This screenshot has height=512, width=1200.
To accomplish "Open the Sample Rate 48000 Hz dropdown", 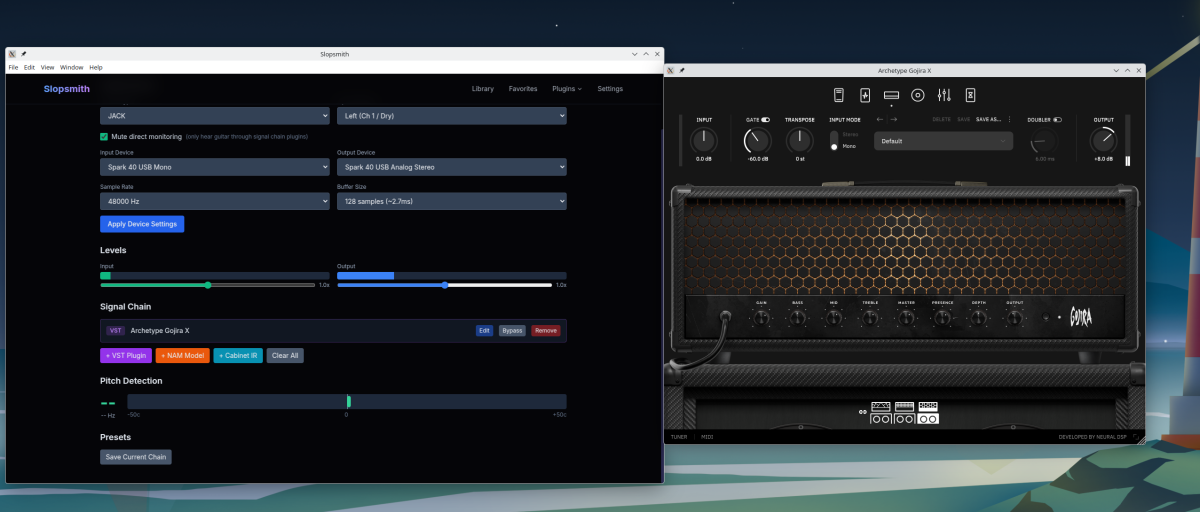I will coord(214,201).
